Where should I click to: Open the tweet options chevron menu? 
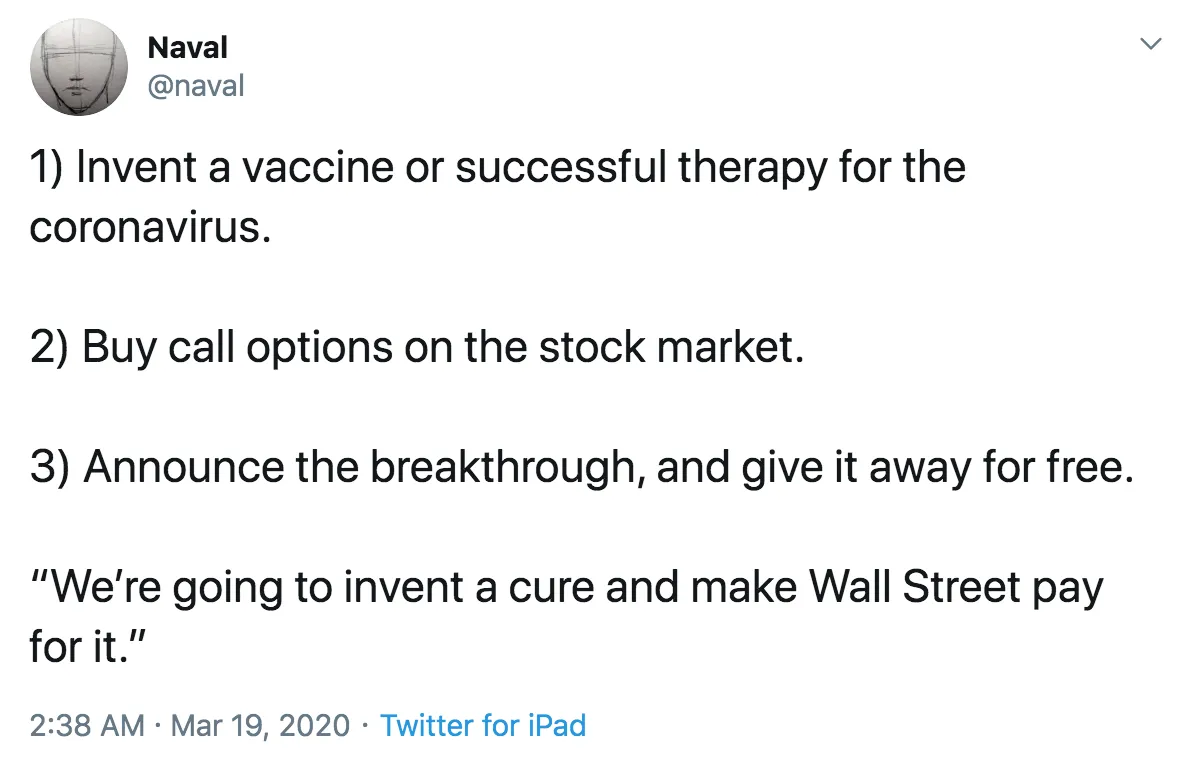tap(1151, 44)
